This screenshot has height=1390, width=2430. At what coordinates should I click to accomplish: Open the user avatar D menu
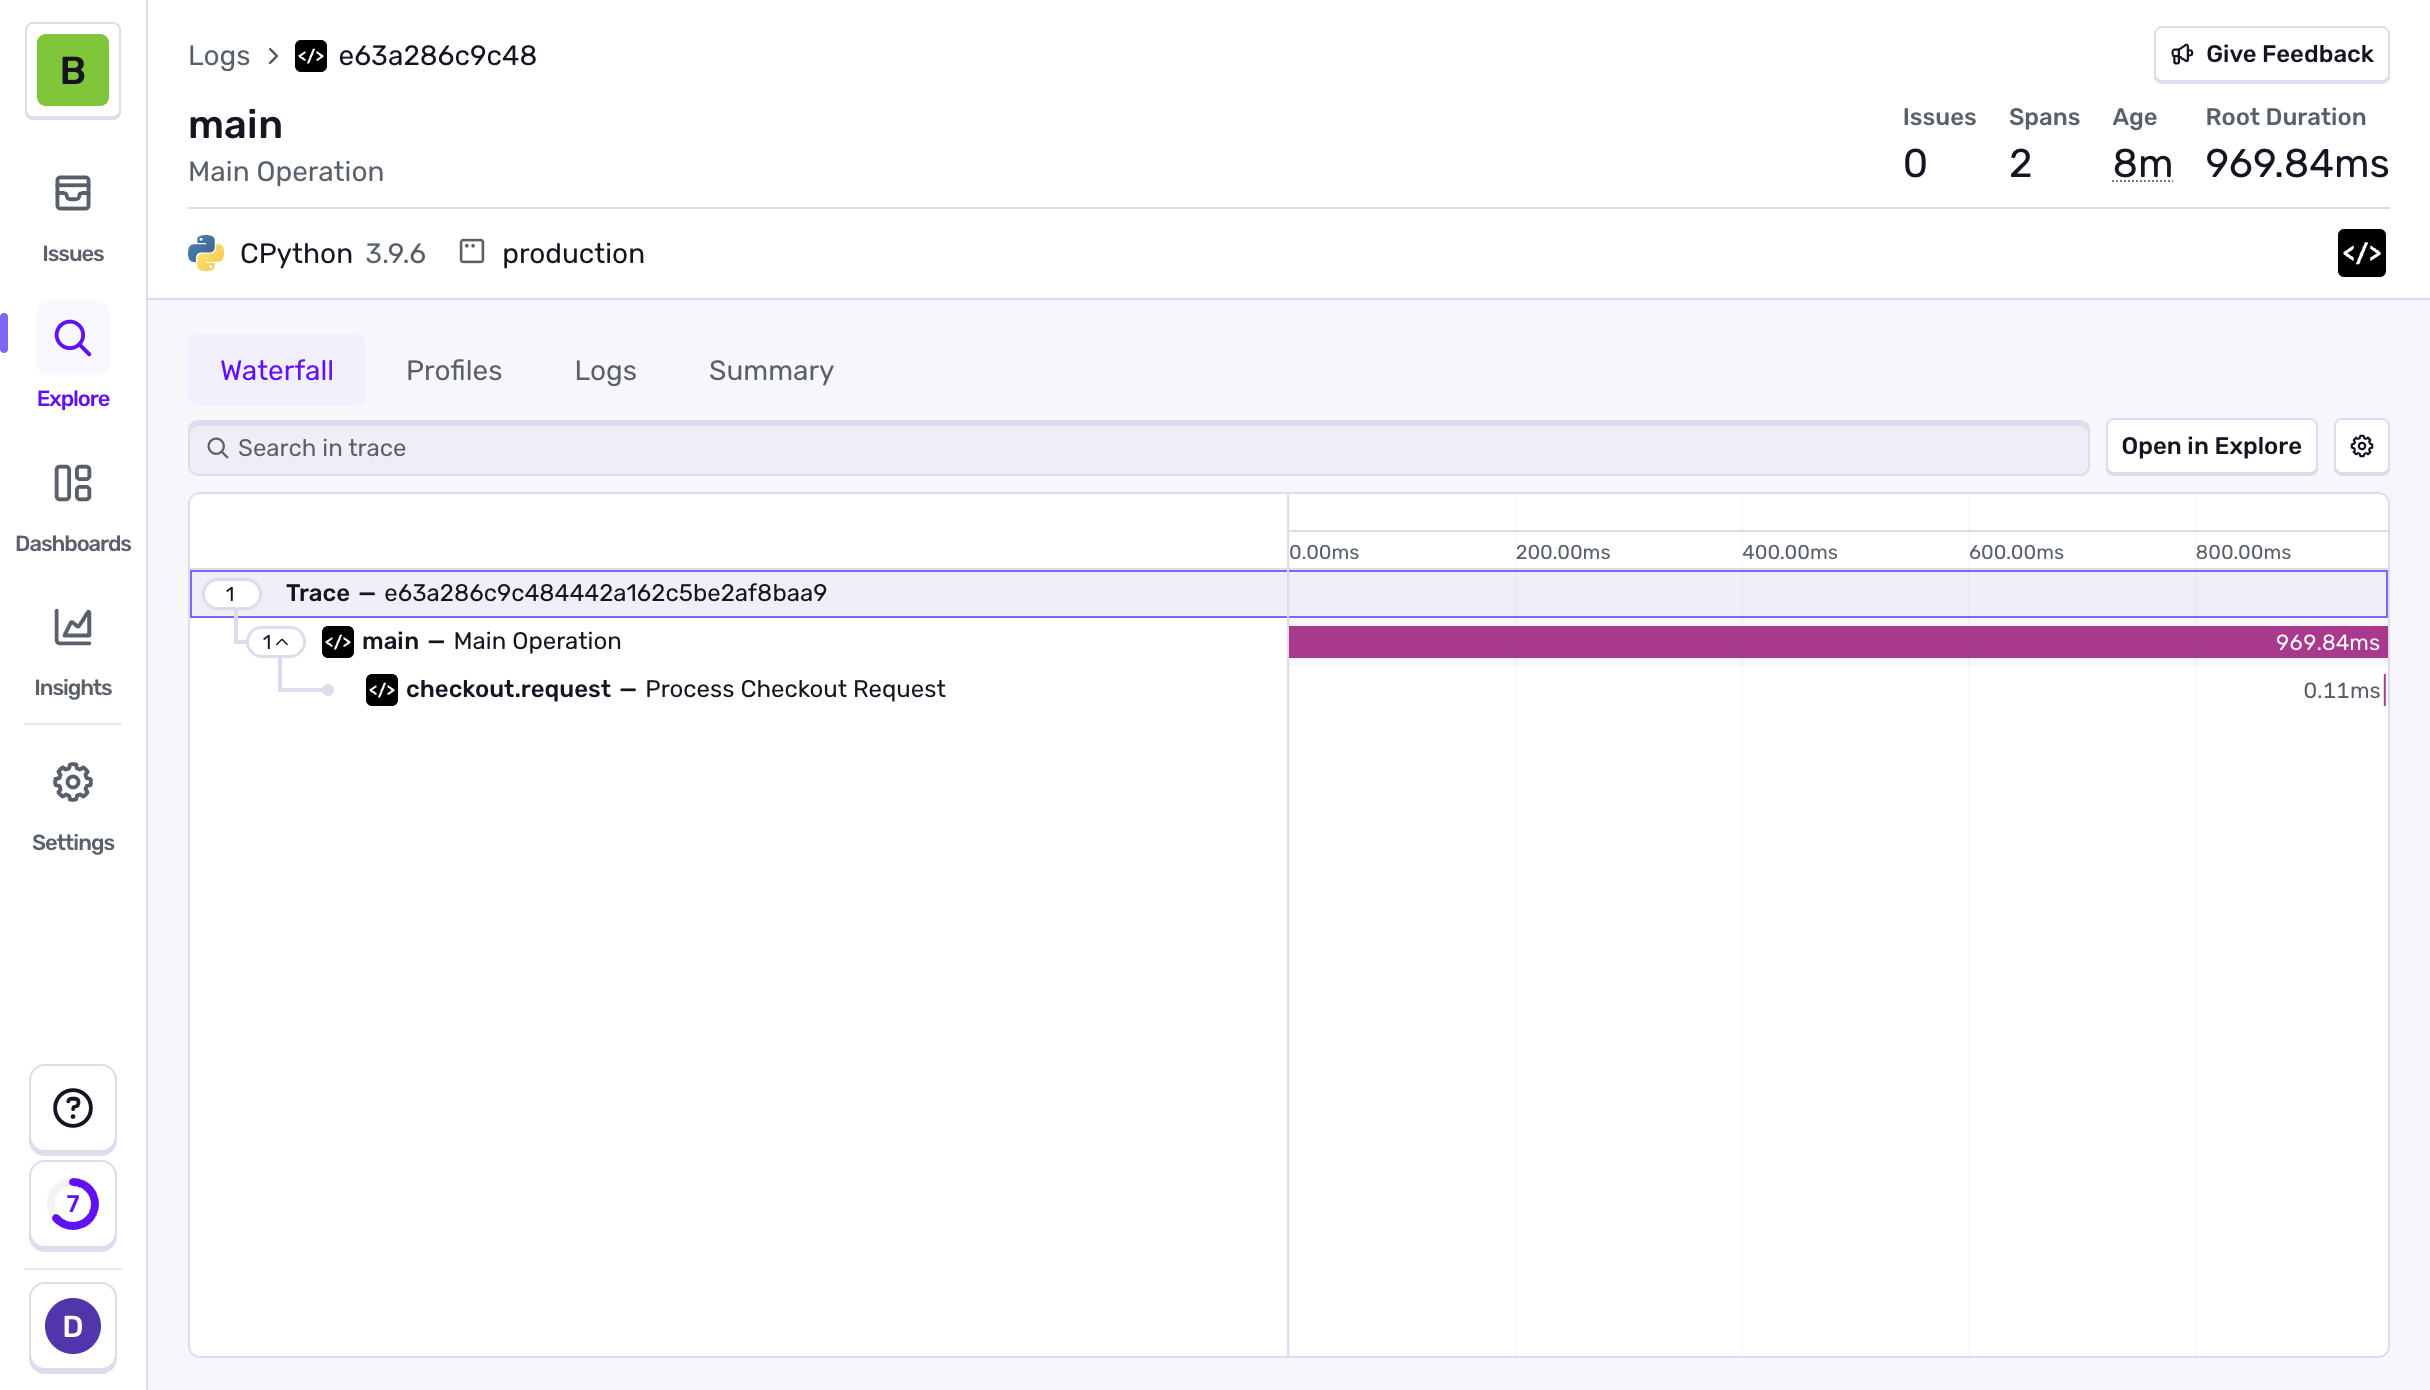73,1326
